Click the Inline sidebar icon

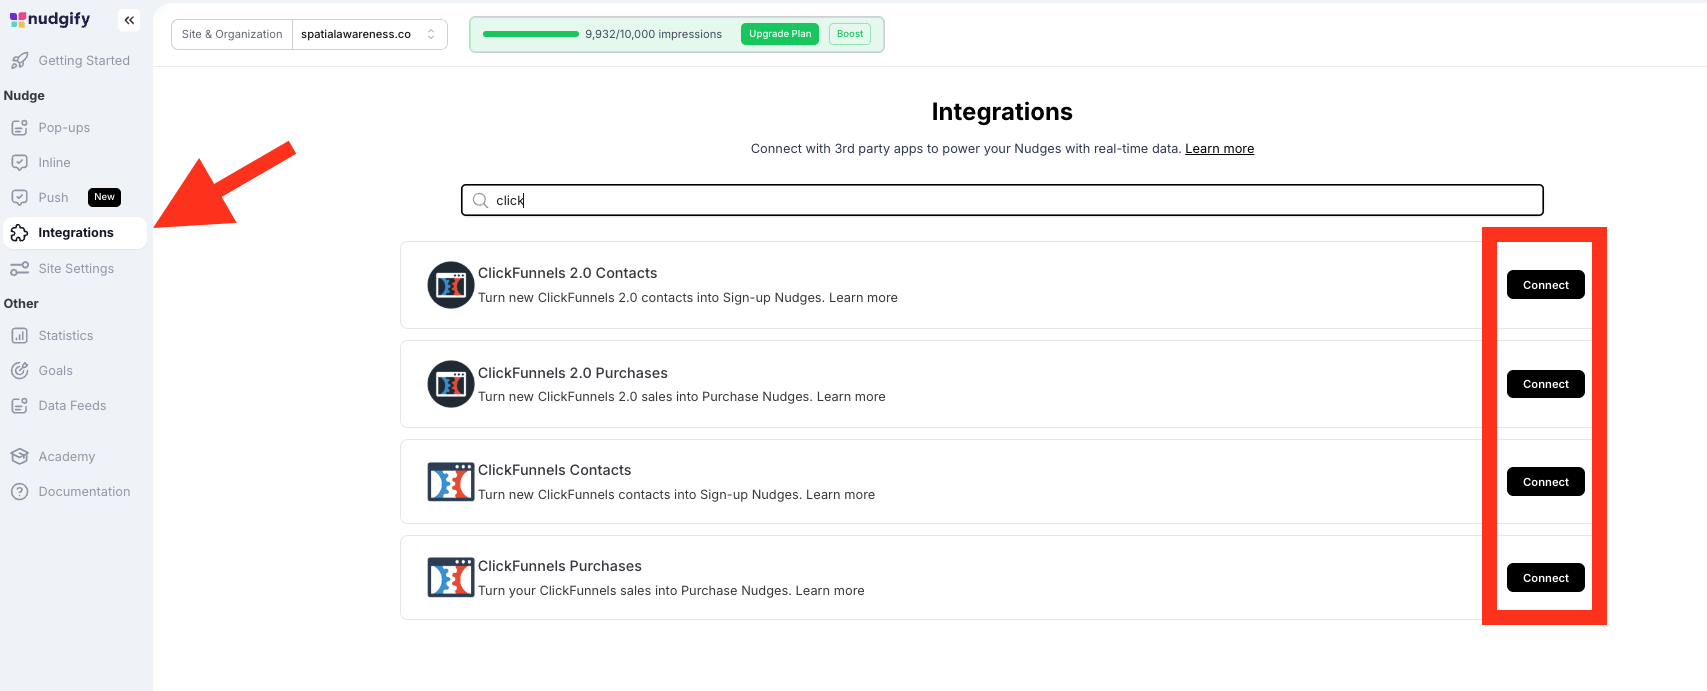[19, 163]
